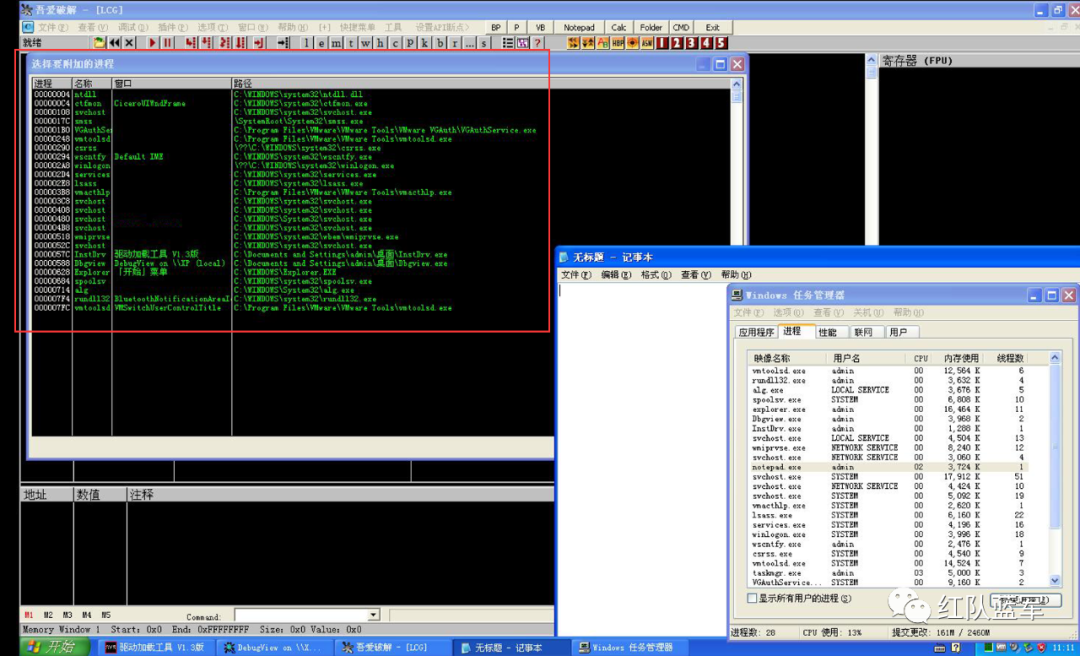Click 路径 column header in attach dialog

pos(480,83)
